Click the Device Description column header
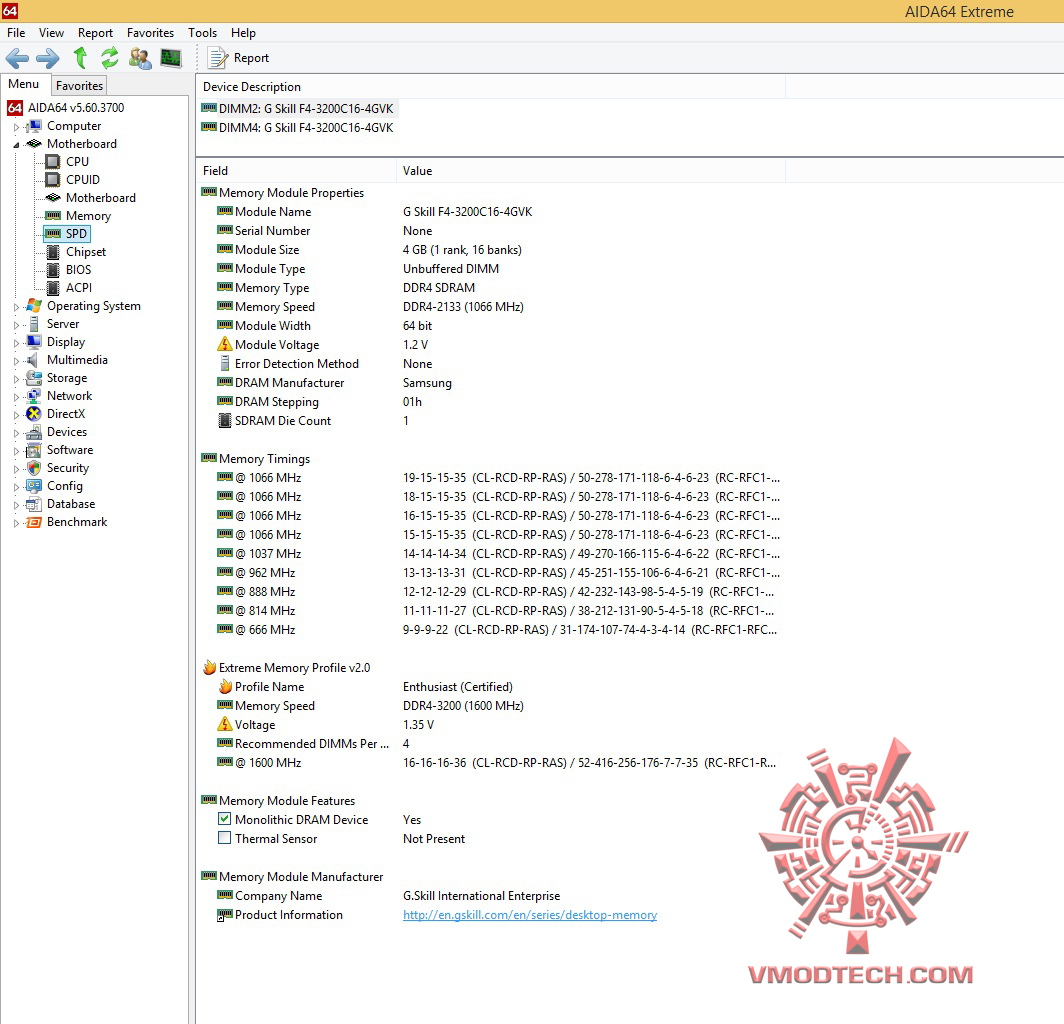Screen dimensions: 1064x1024 (x=490, y=87)
